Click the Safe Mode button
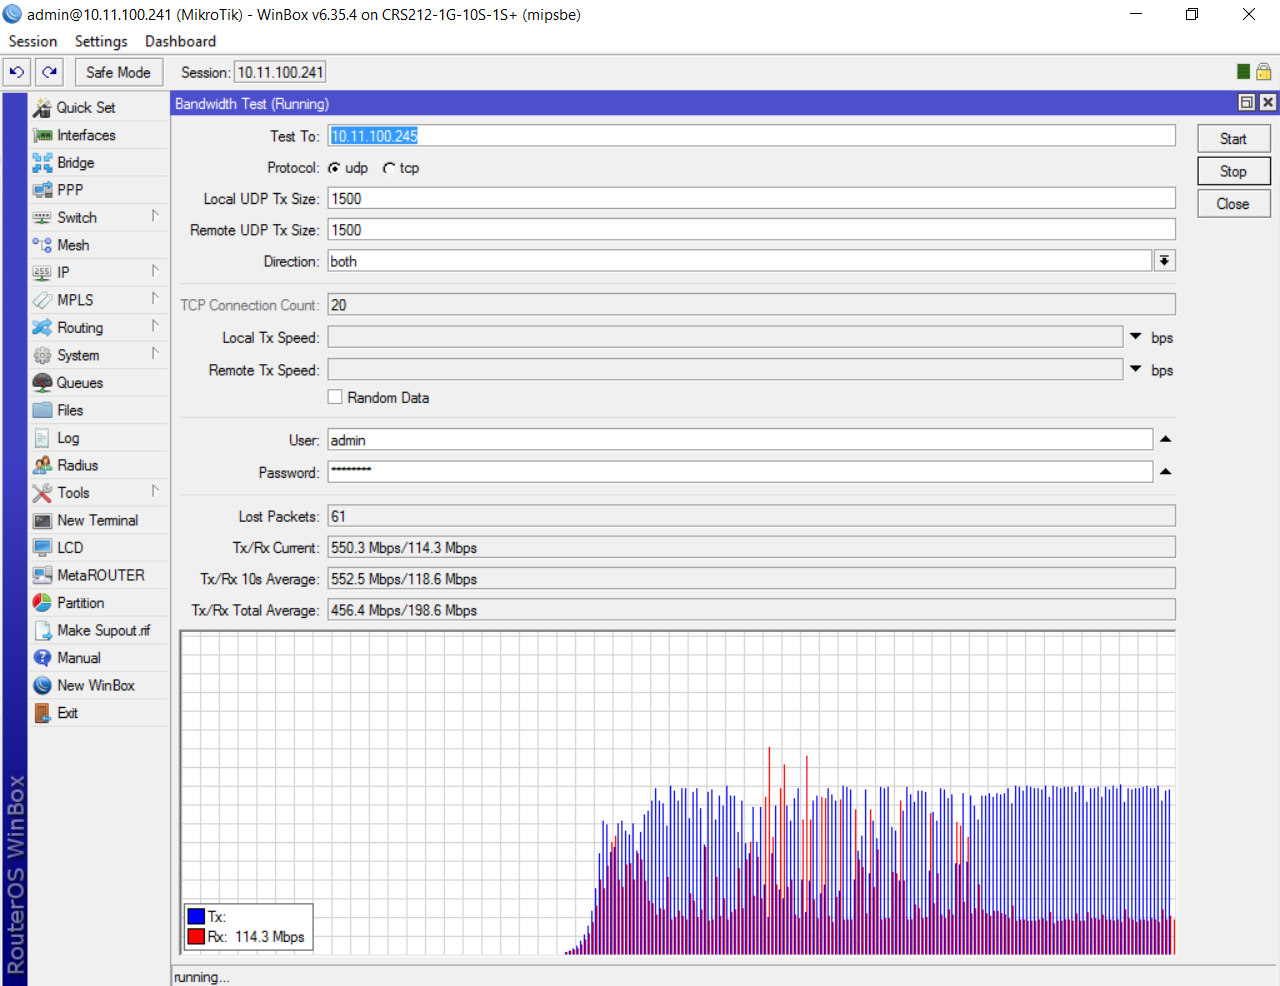Viewport: 1280px width, 986px height. coord(118,71)
